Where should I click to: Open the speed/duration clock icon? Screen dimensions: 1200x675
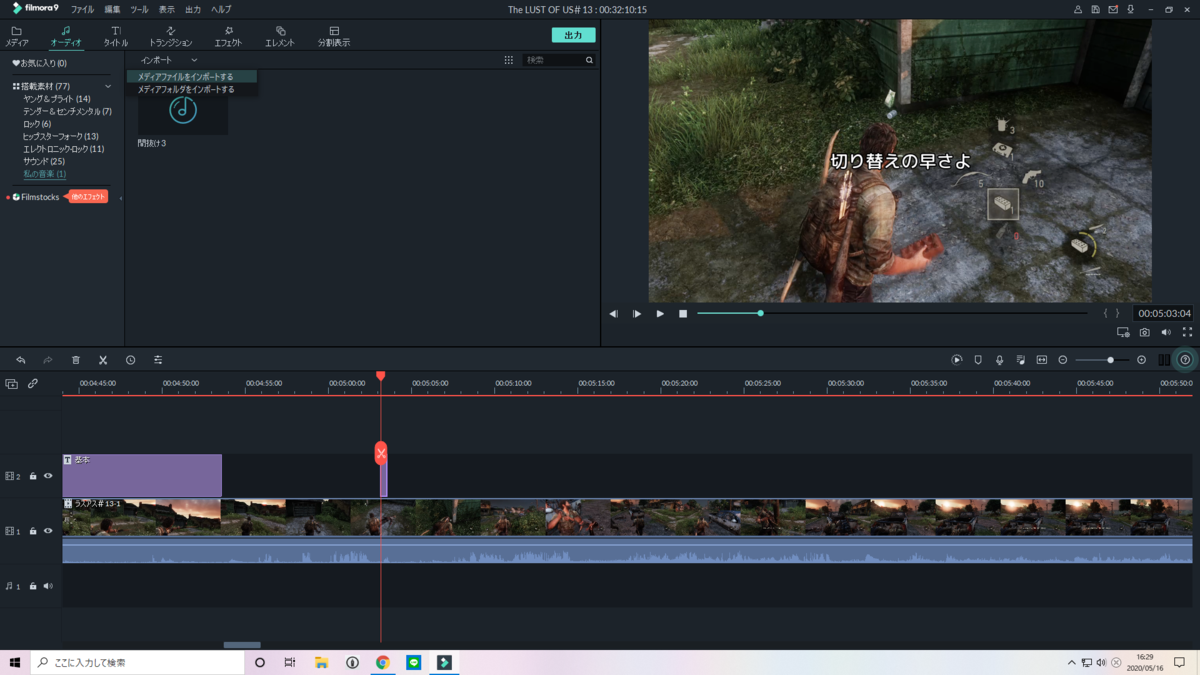coord(130,360)
